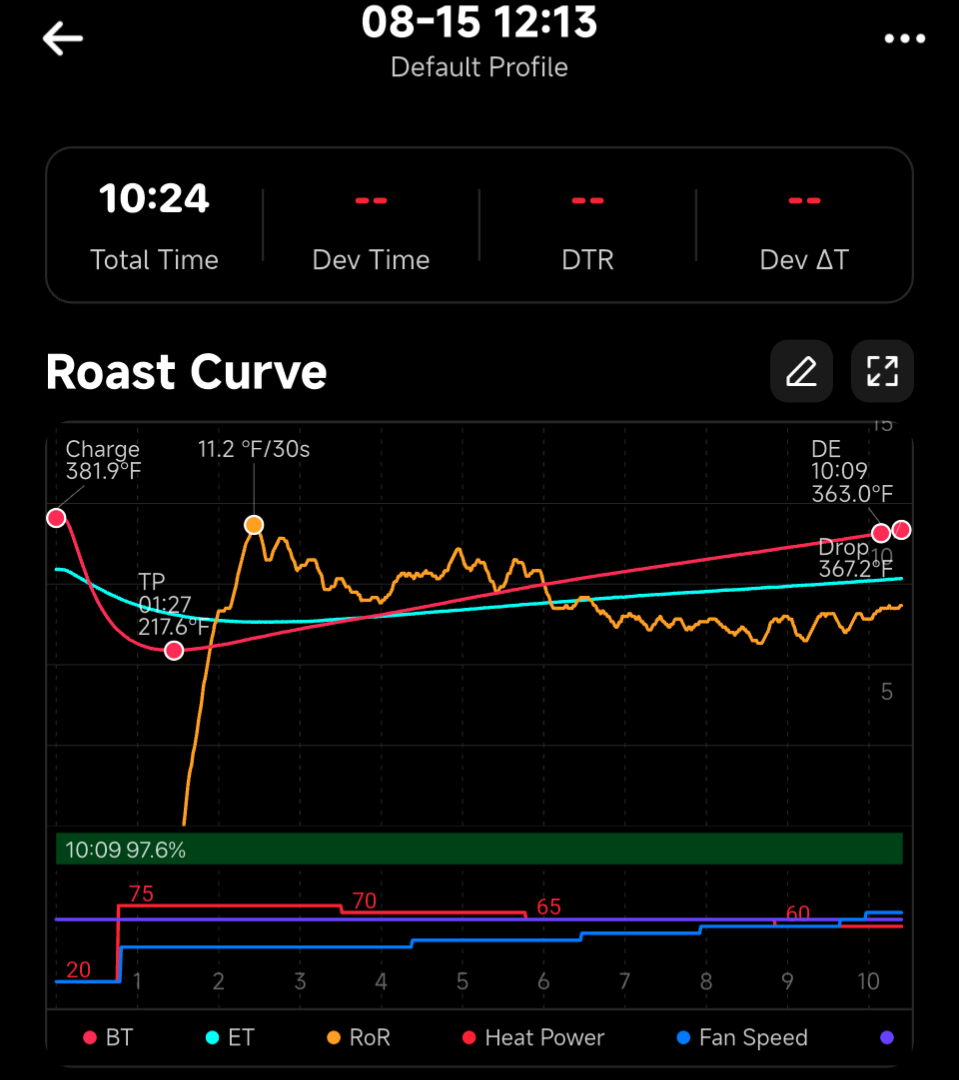This screenshot has height=1080, width=959.
Task: Tap the Default Profile subtitle
Action: coord(480,68)
